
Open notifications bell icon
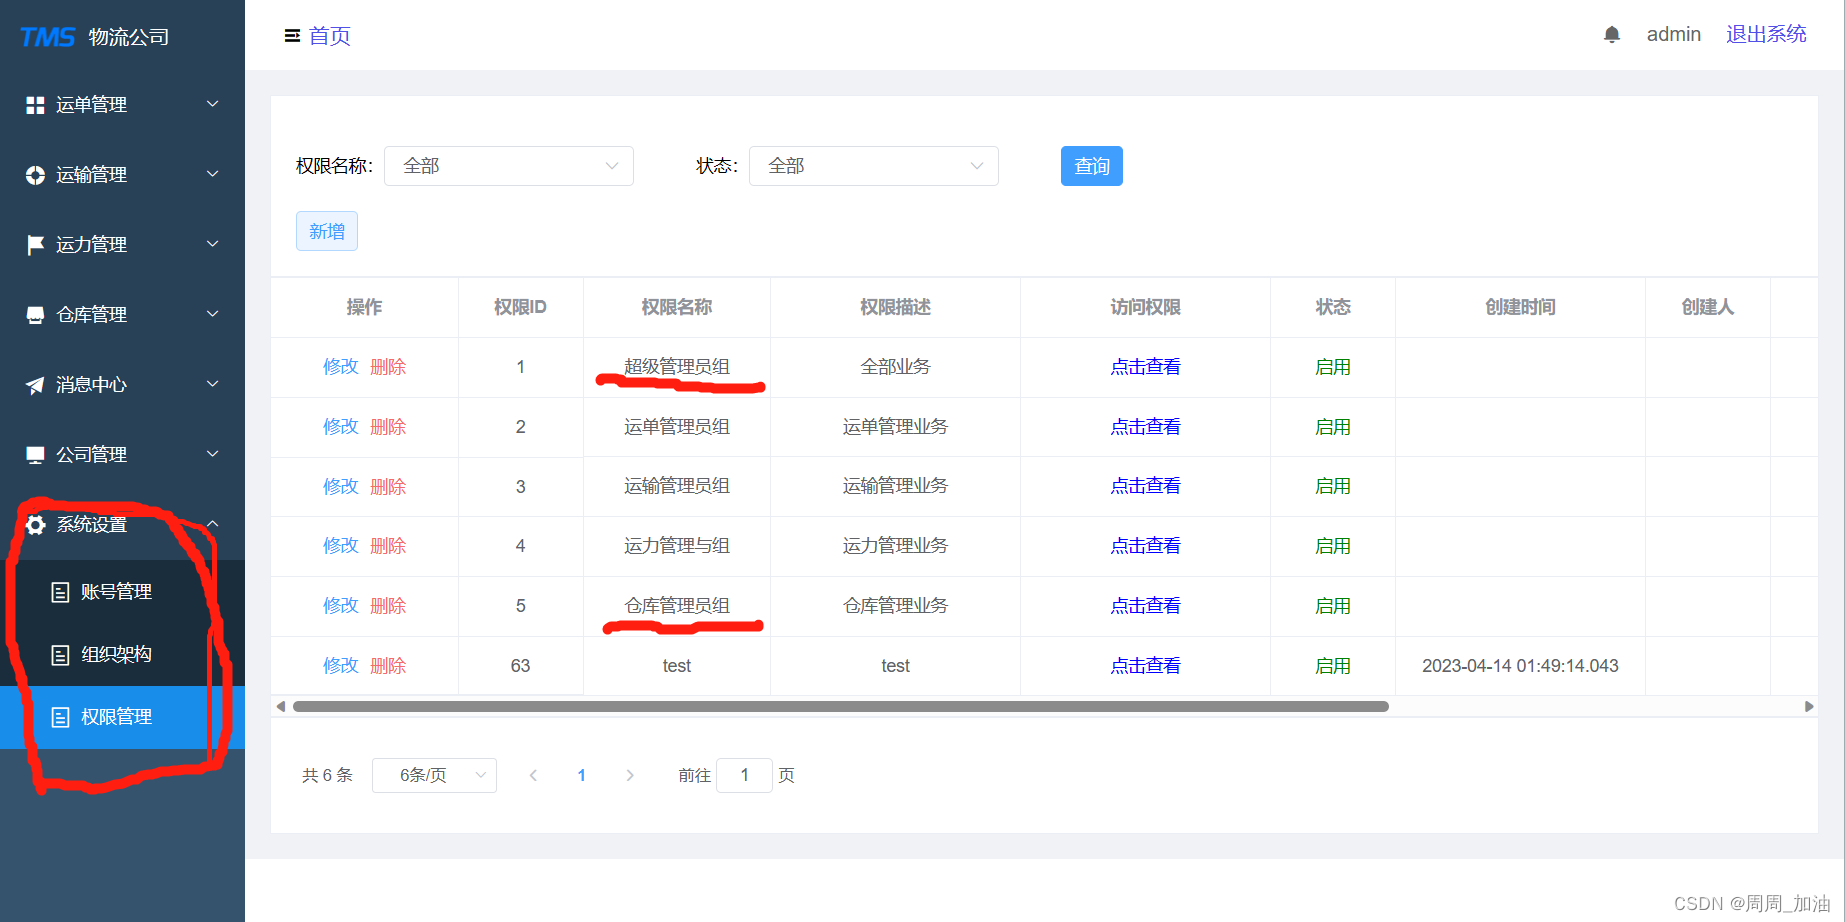point(1611,35)
